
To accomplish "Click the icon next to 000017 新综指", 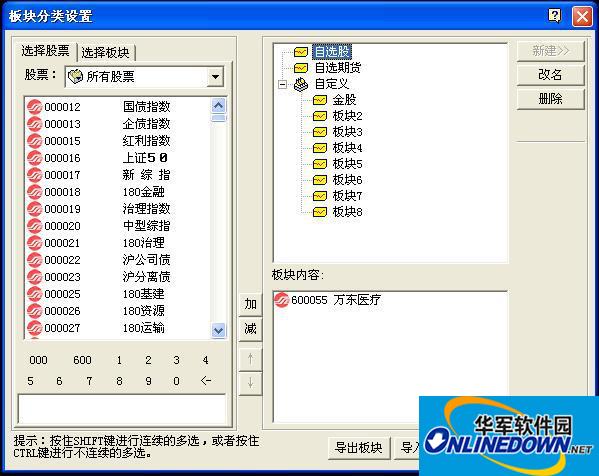I will tap(34, 175).
